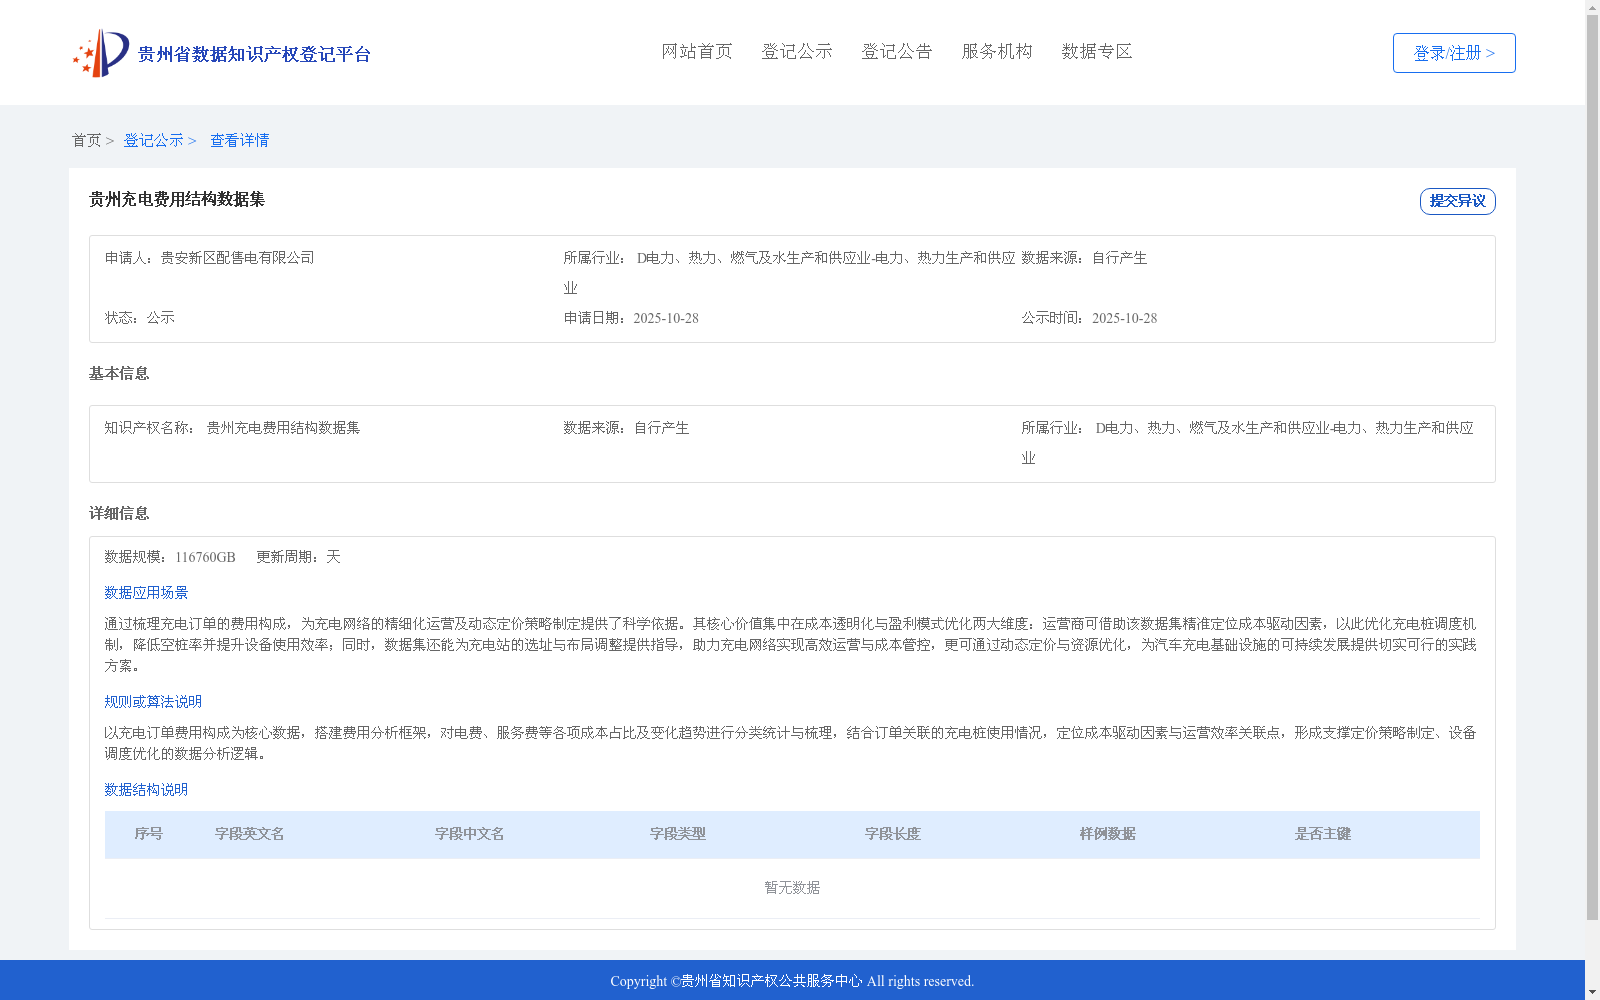Click the 申请日期 value 2025-10-28

click(x=666, y=318)
